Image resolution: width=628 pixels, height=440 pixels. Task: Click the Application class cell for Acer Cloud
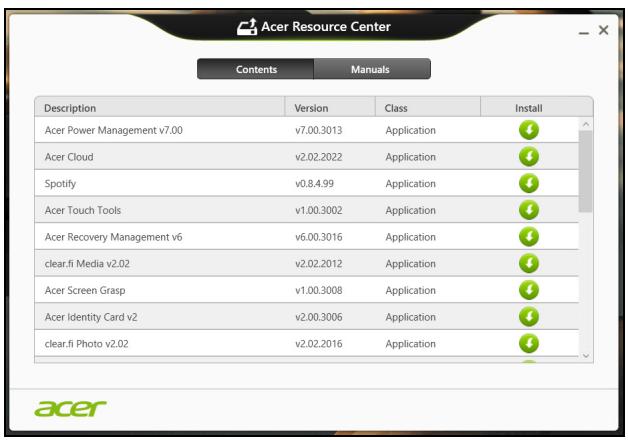(x=411, y=157)
